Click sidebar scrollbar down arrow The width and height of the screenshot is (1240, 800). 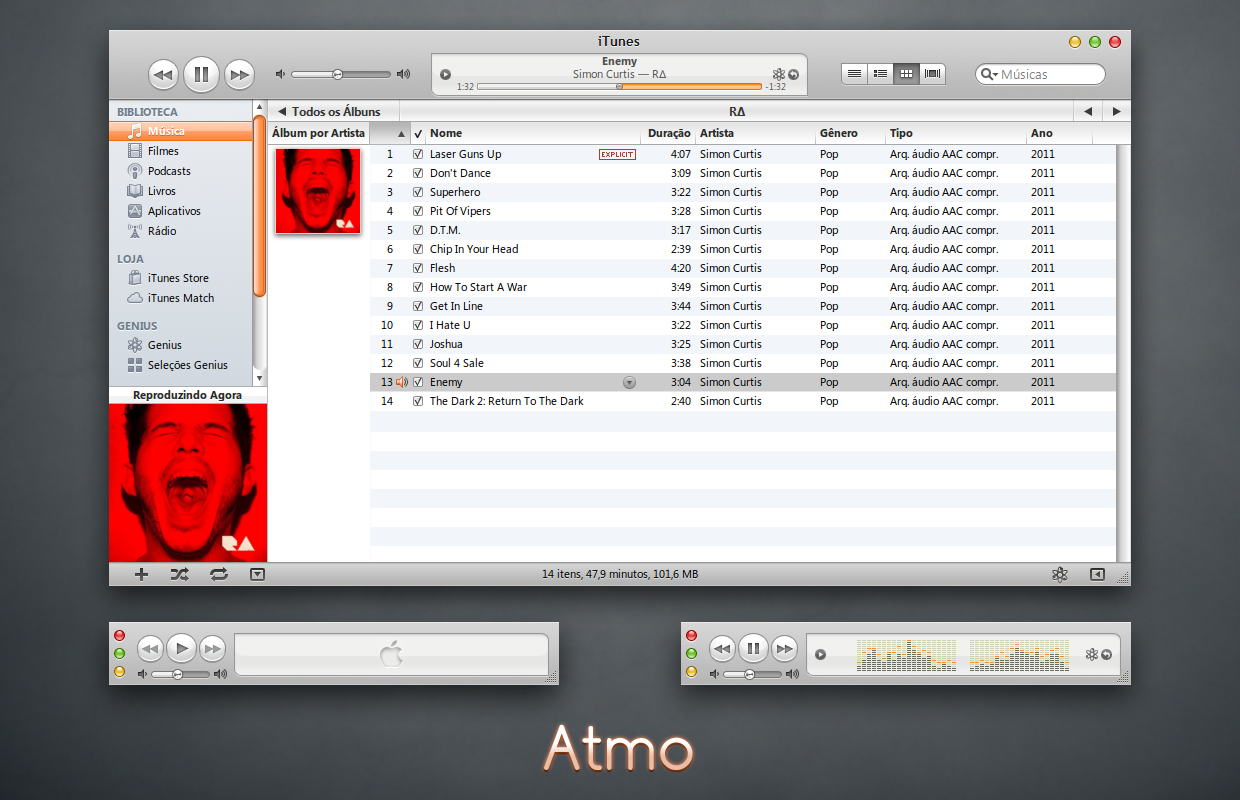tap(259, 378)
